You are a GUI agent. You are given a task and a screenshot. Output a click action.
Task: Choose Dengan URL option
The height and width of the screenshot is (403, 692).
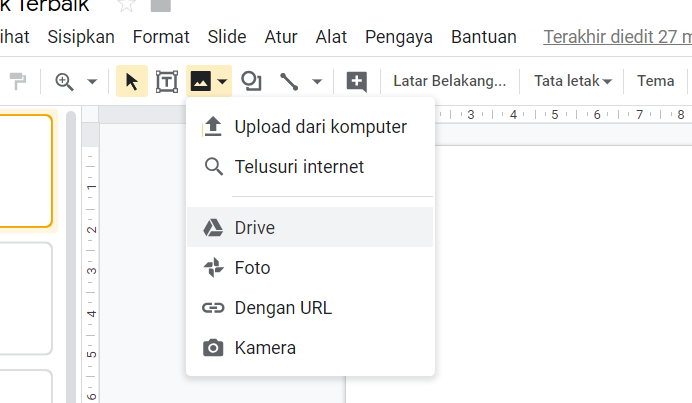click(310, 308)
